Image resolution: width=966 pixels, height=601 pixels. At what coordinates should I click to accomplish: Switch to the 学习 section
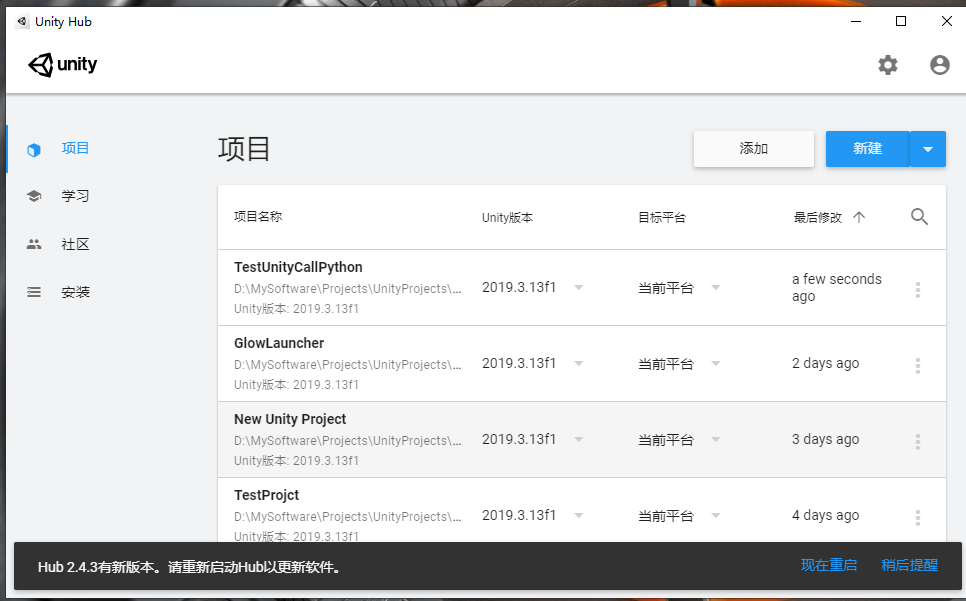click(x=75, y=196)
